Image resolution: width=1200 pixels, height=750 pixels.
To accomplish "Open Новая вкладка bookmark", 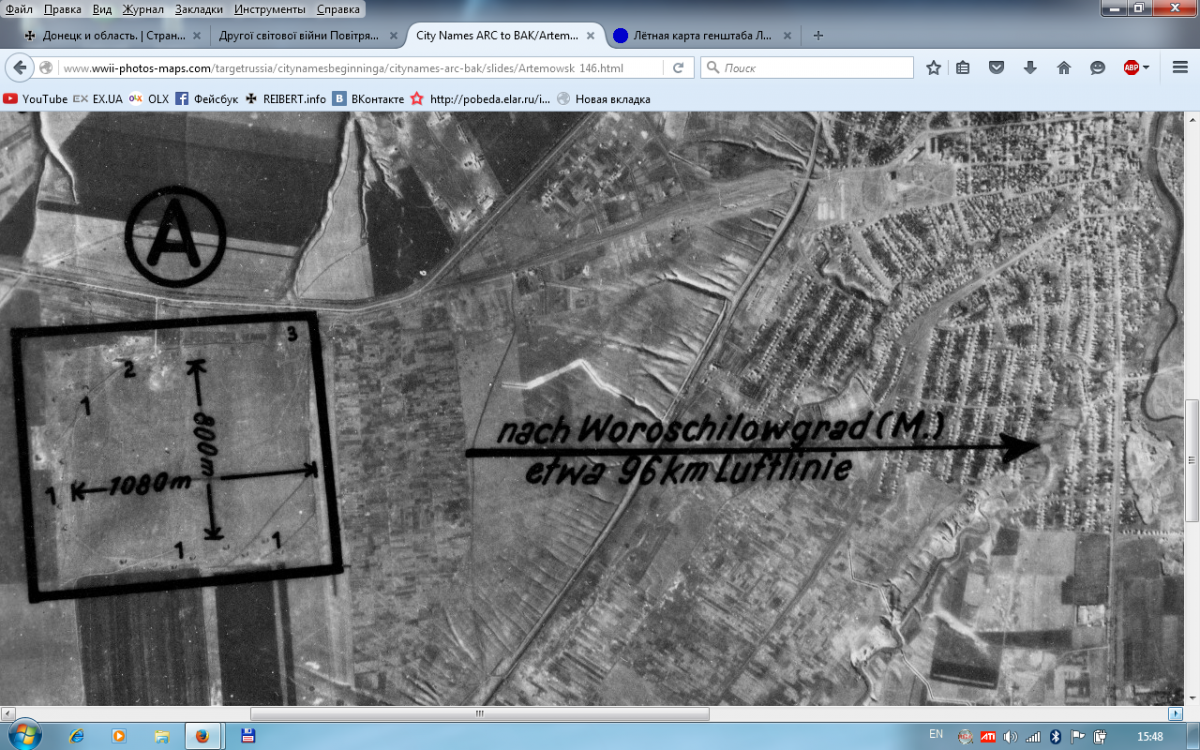I will 604,99.
